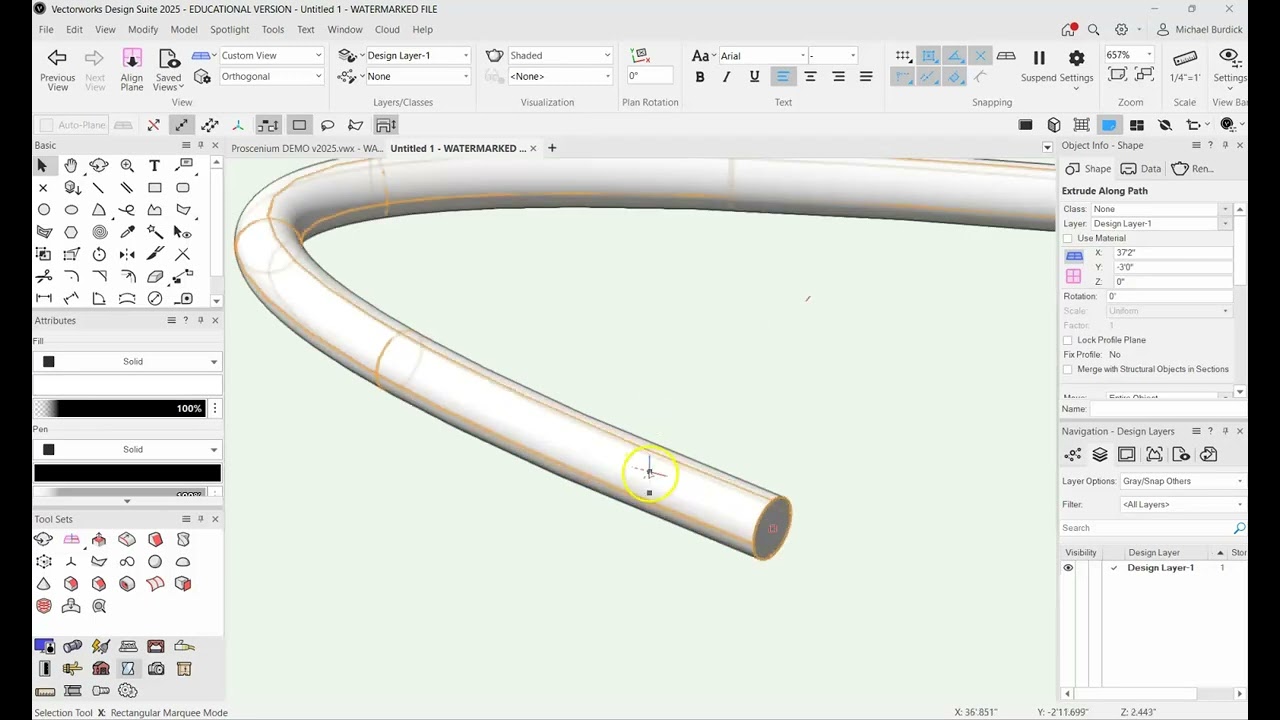Toggle Snap to Object
This screenshot has height=720, width=1280.
[x=929, y=56]
